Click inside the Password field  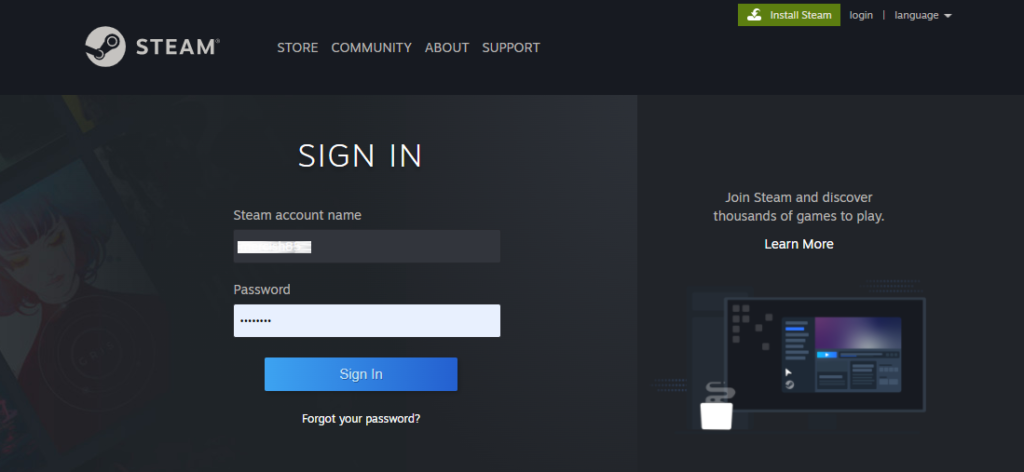(366, 321)
